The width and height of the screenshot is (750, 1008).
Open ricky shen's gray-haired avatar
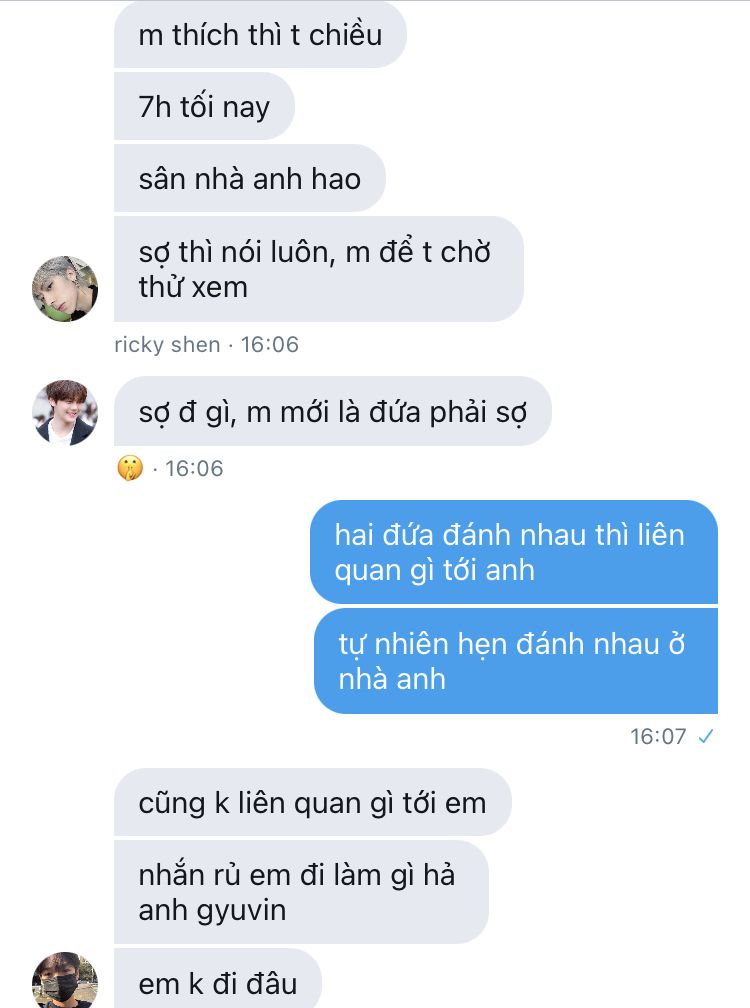[x=65, y=289]
